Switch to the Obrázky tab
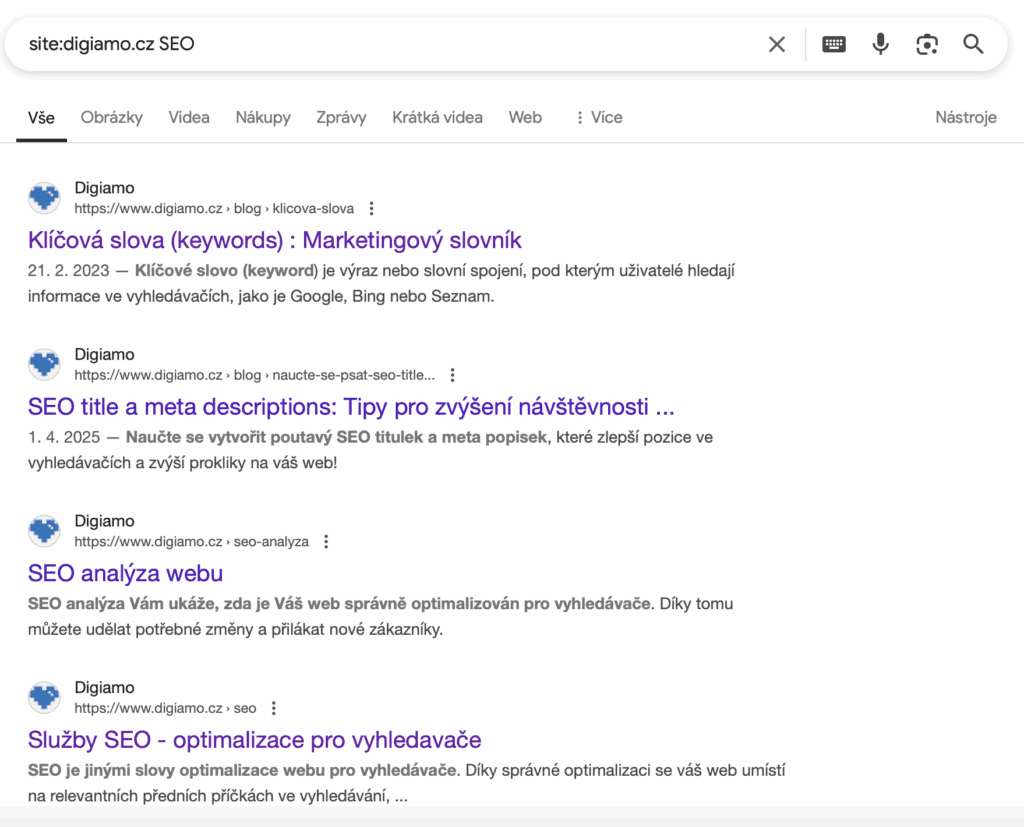 point(112,118)
